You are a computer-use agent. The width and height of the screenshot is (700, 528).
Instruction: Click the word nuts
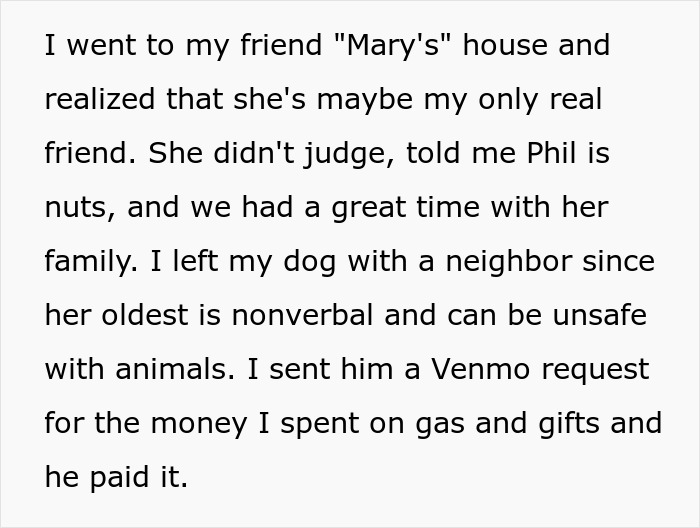(x=75, y=208)
